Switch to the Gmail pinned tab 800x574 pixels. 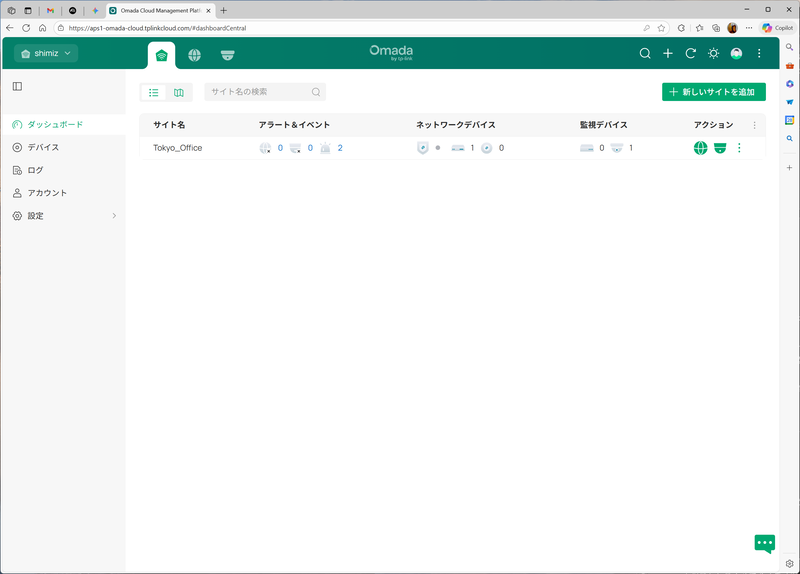[x=51, y=10]
